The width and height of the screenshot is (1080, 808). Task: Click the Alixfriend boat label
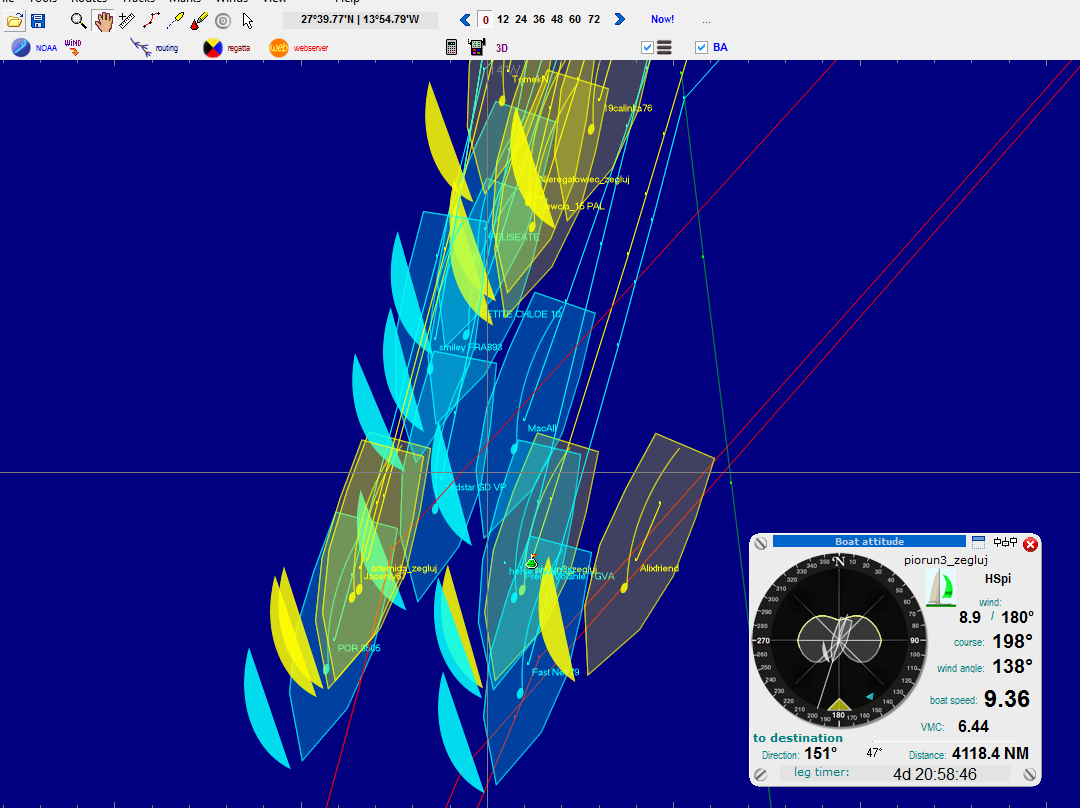click(659, 568)
